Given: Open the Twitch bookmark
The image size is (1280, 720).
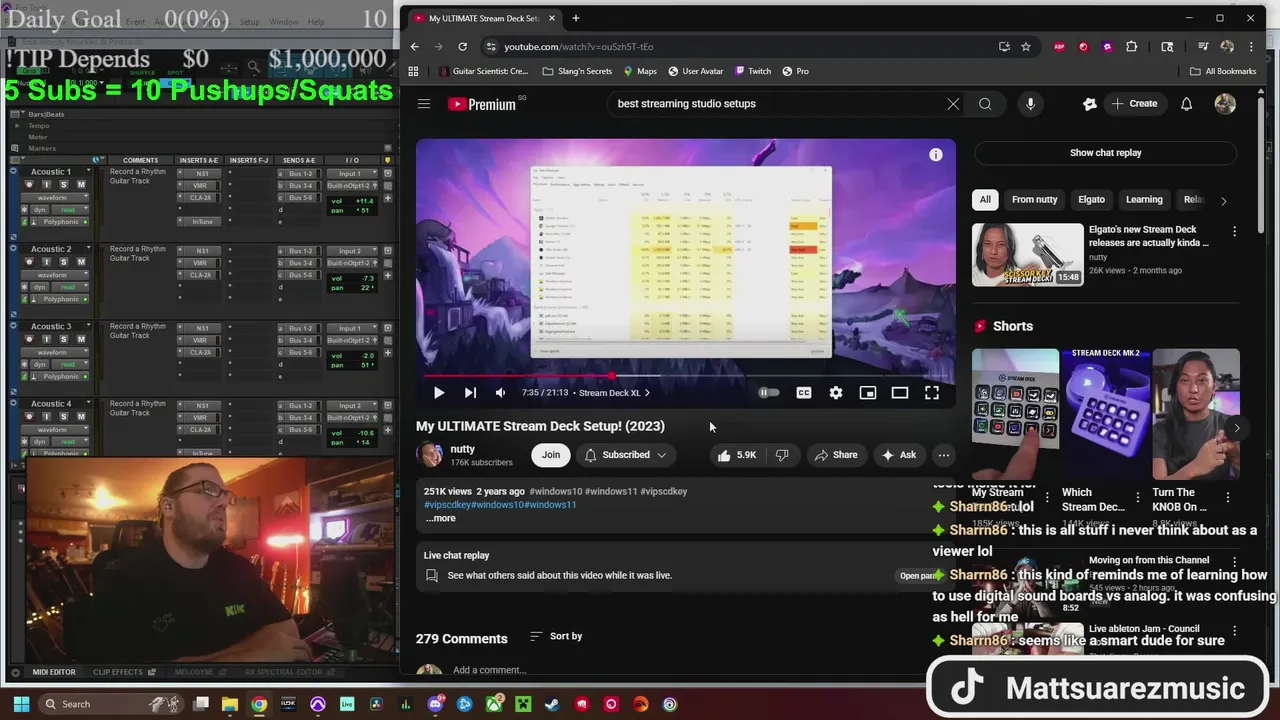Looking at the screenshot, I should tap(753, 71).
